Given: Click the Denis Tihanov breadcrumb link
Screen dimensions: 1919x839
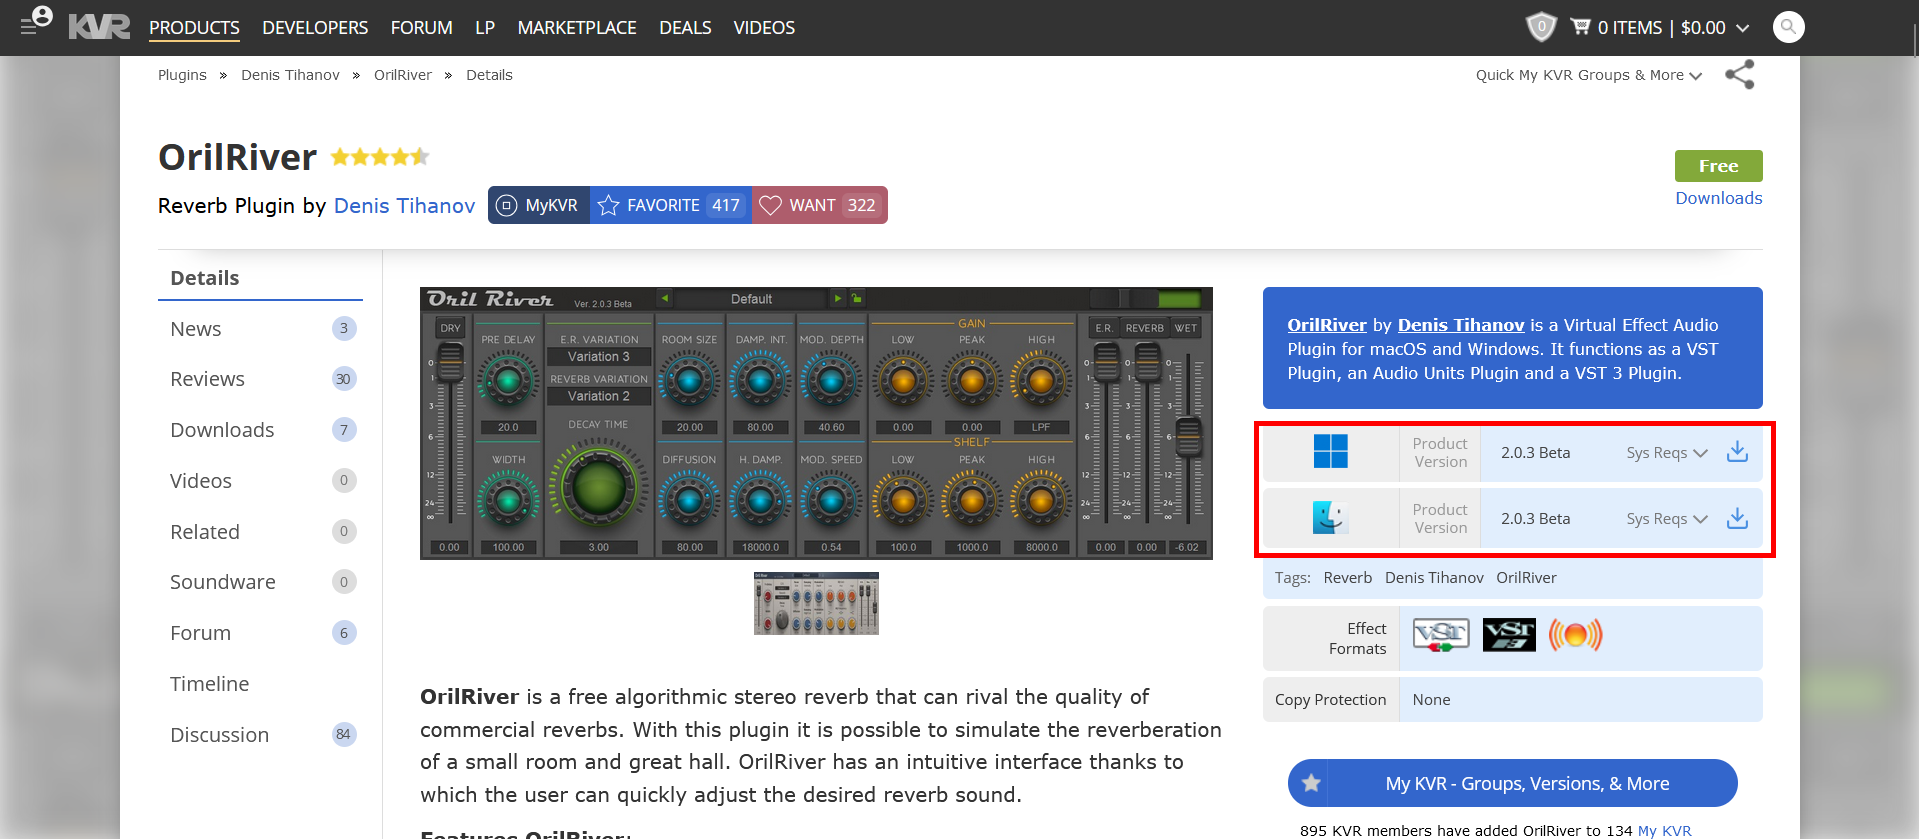Looking at the screenshot, I should pyautogui.click(x=290, y=75).
